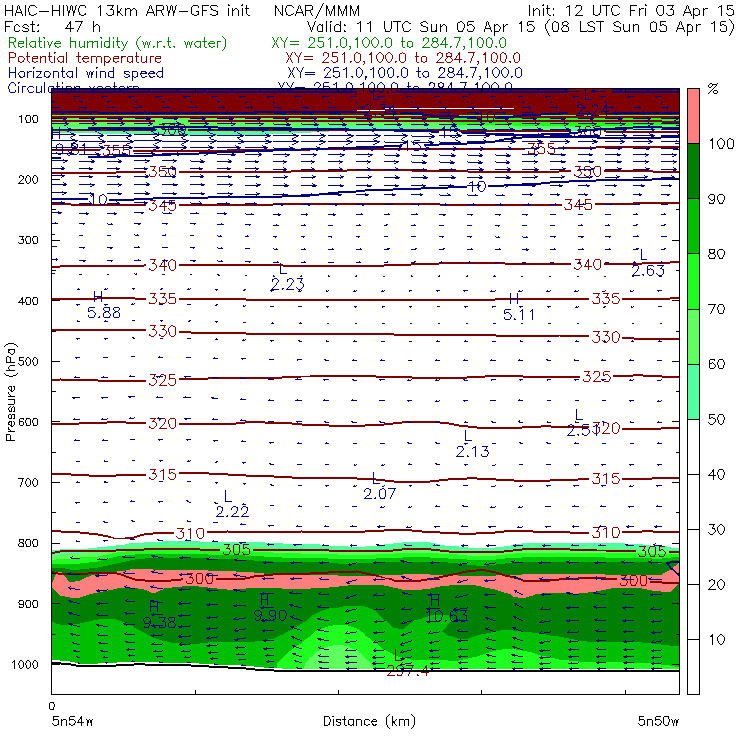This screenshot has width=740, height=740.
Task: Click the pressure axis '200' label
Action: pyautogui.click(x=28, y=179)
